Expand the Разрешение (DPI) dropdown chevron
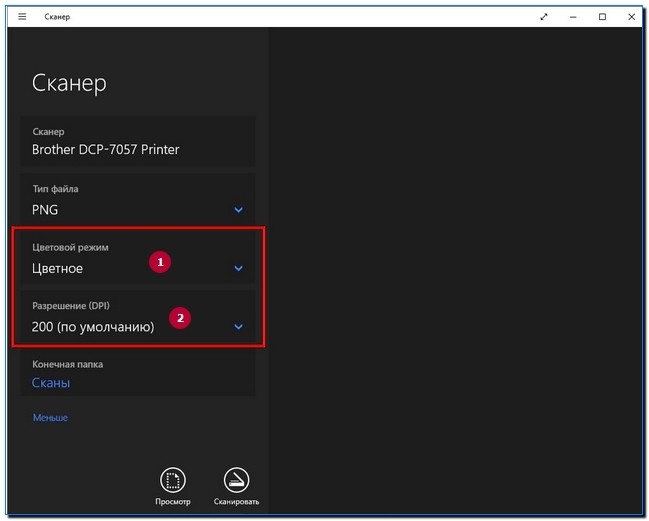The image size is (649, 521). click(x=238, y=326)
